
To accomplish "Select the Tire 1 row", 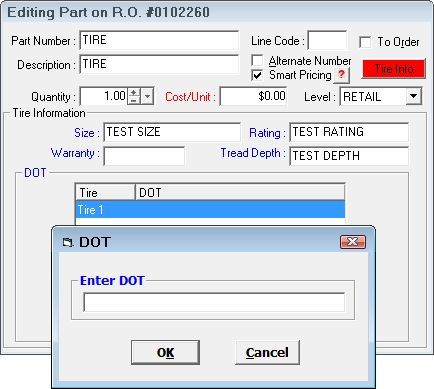I will [210, 210].
